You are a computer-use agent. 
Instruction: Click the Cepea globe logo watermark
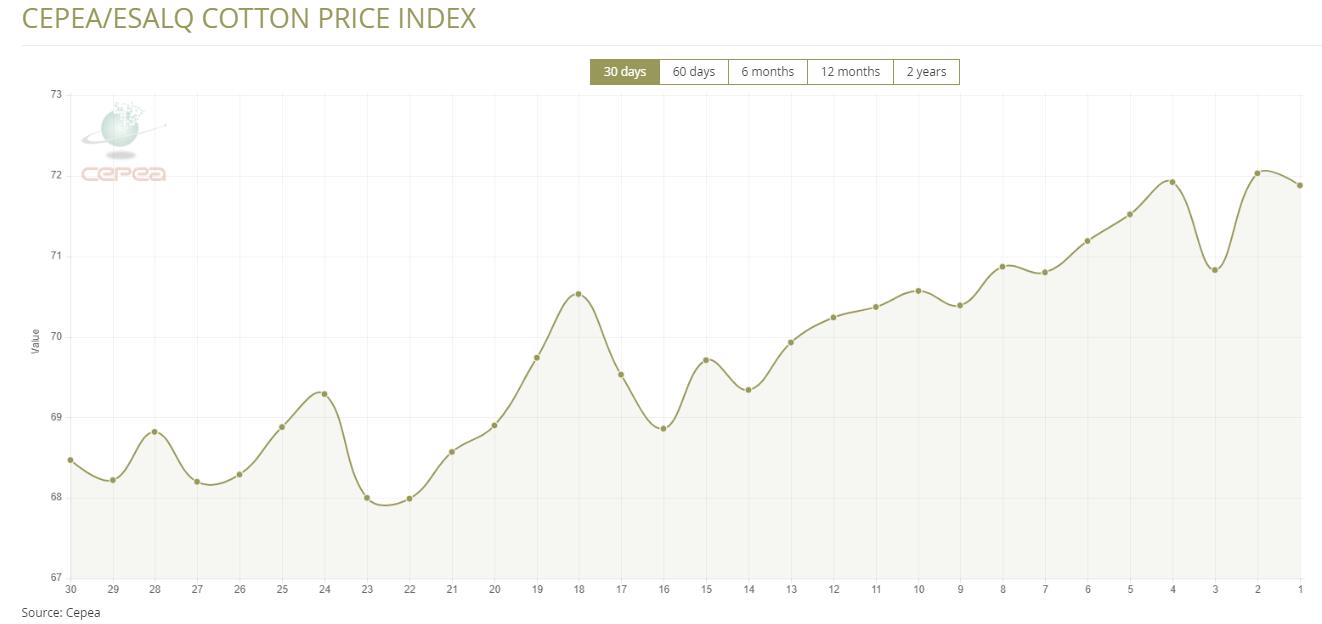tap(123, 142)
